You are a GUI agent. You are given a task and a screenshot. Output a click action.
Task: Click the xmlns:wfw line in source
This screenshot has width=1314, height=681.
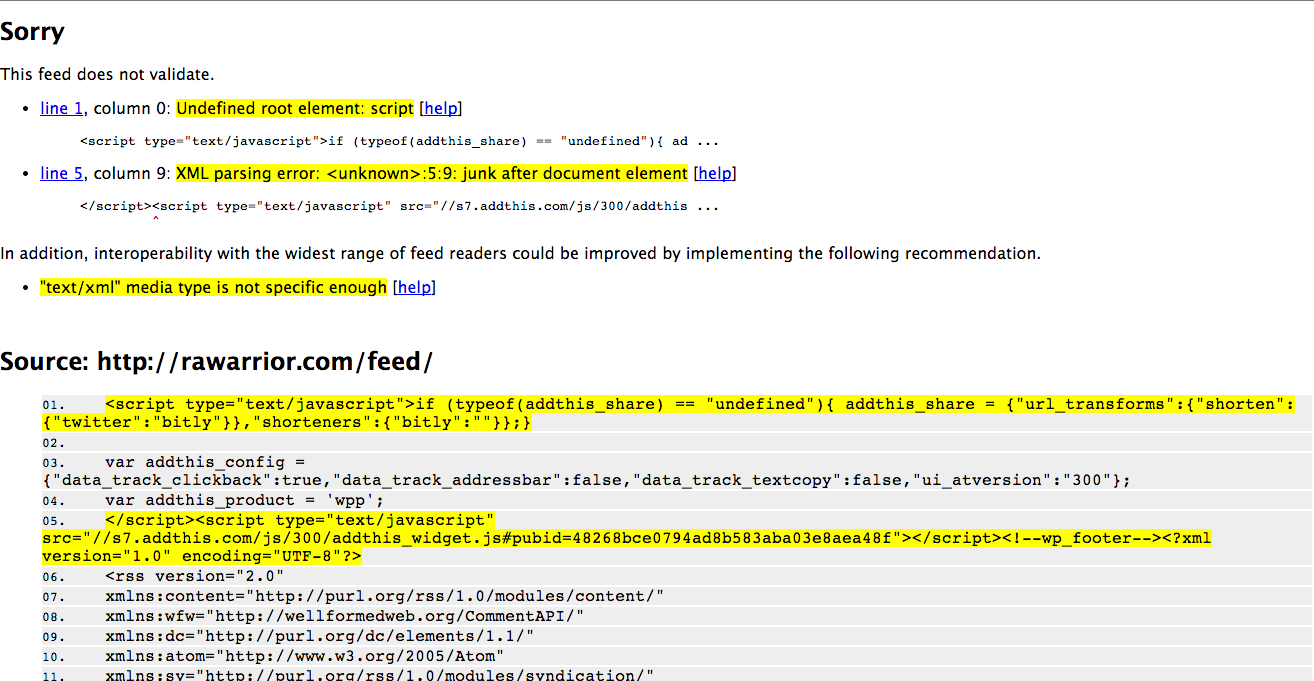point(344,616)
